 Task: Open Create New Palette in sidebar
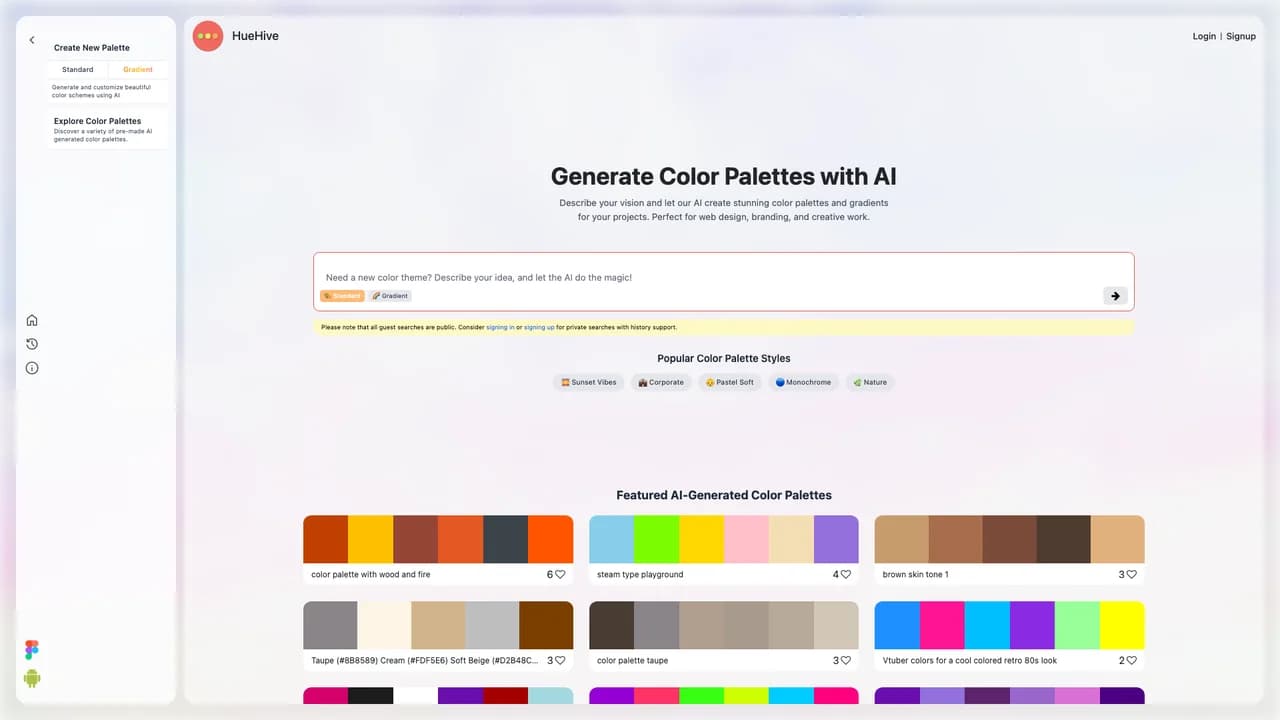92,48
